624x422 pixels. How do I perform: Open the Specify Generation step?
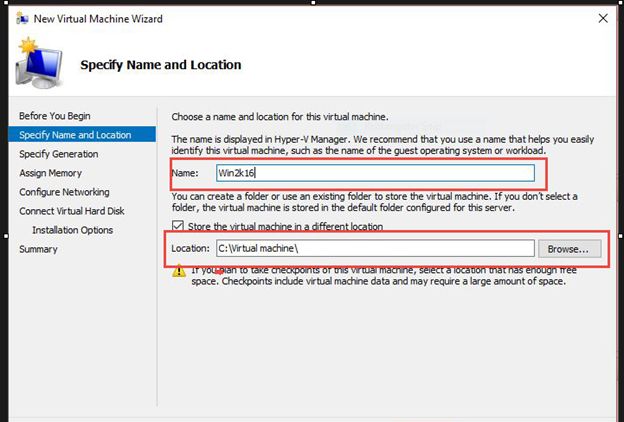point(58,154)
